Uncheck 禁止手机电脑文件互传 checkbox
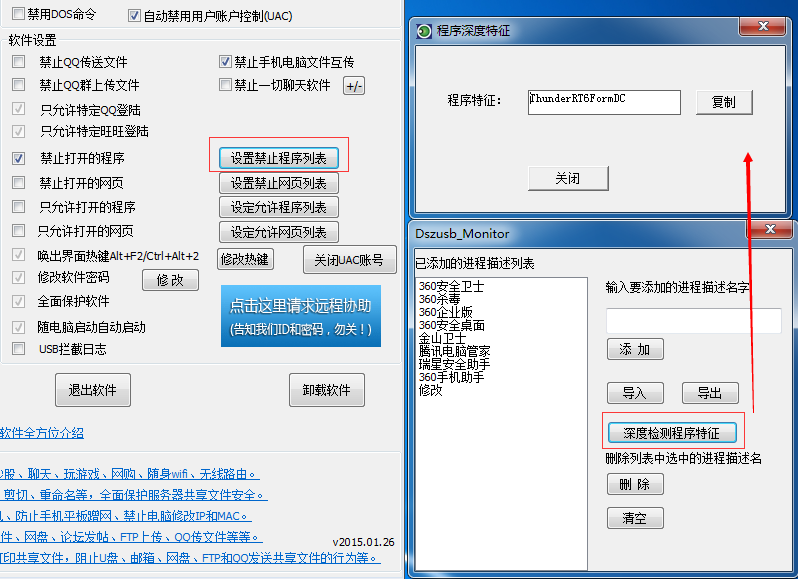 coord(225,62)
